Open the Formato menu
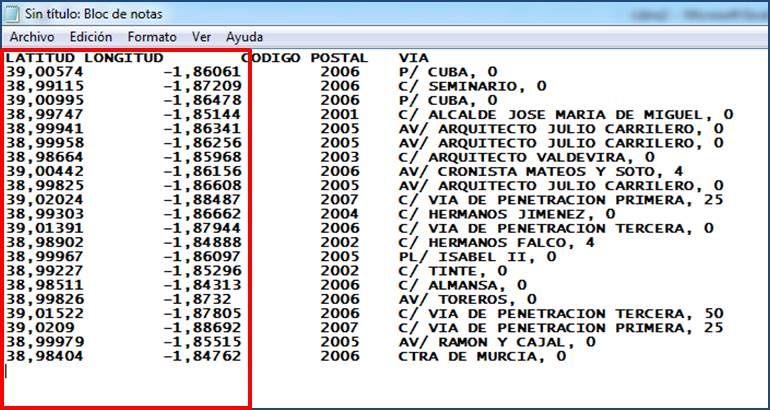This screenshot has width=770, height=410. (152, 36)
